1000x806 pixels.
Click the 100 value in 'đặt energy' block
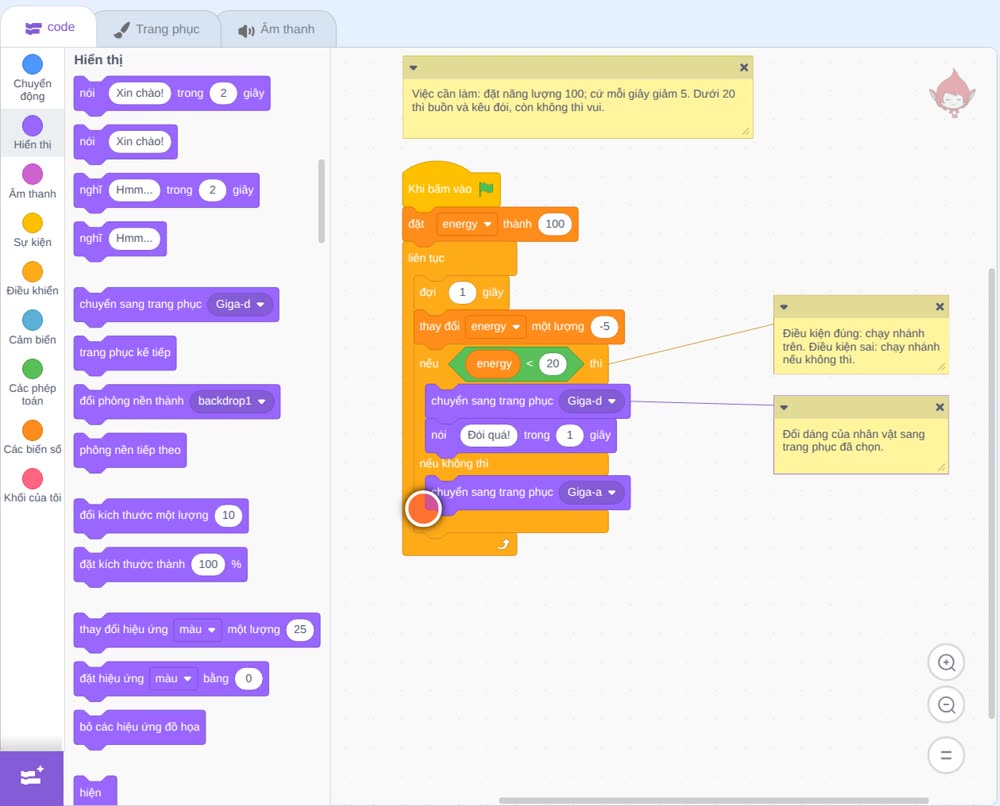tap(555, 224)
